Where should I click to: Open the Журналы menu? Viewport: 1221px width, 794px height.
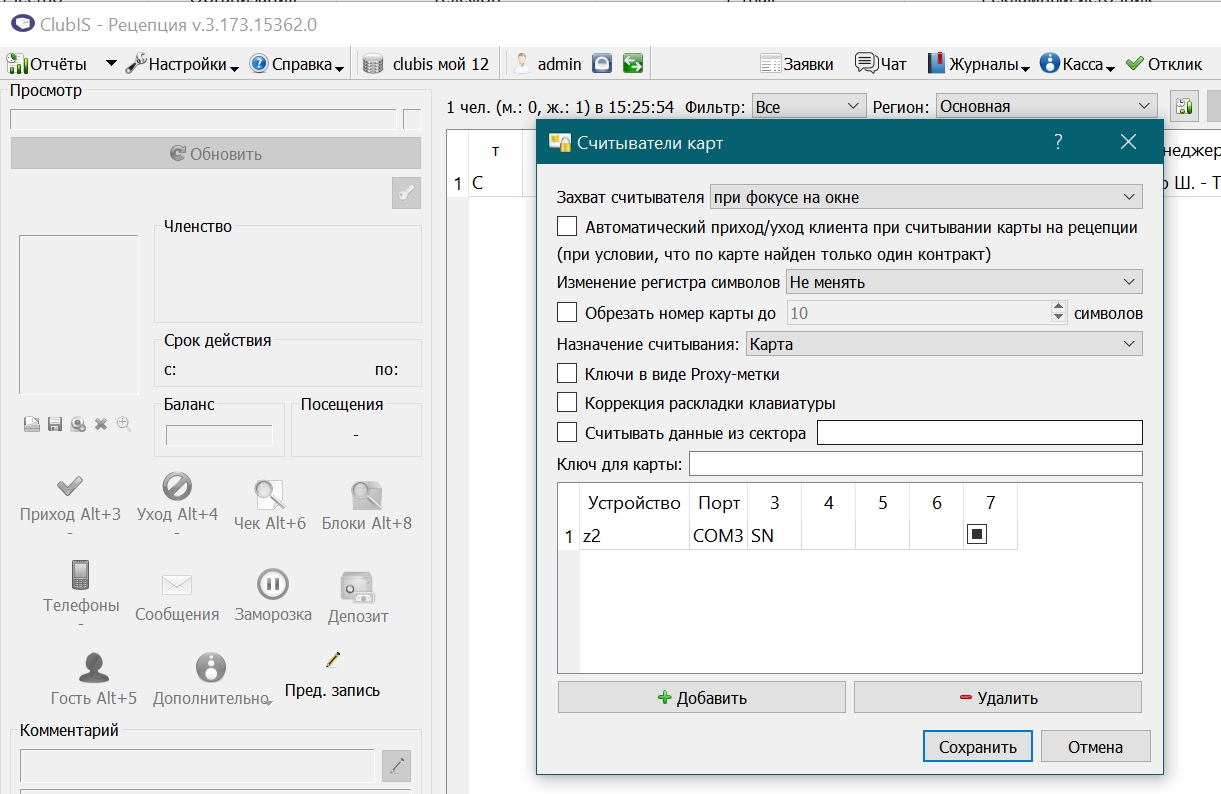click(978, 64)
